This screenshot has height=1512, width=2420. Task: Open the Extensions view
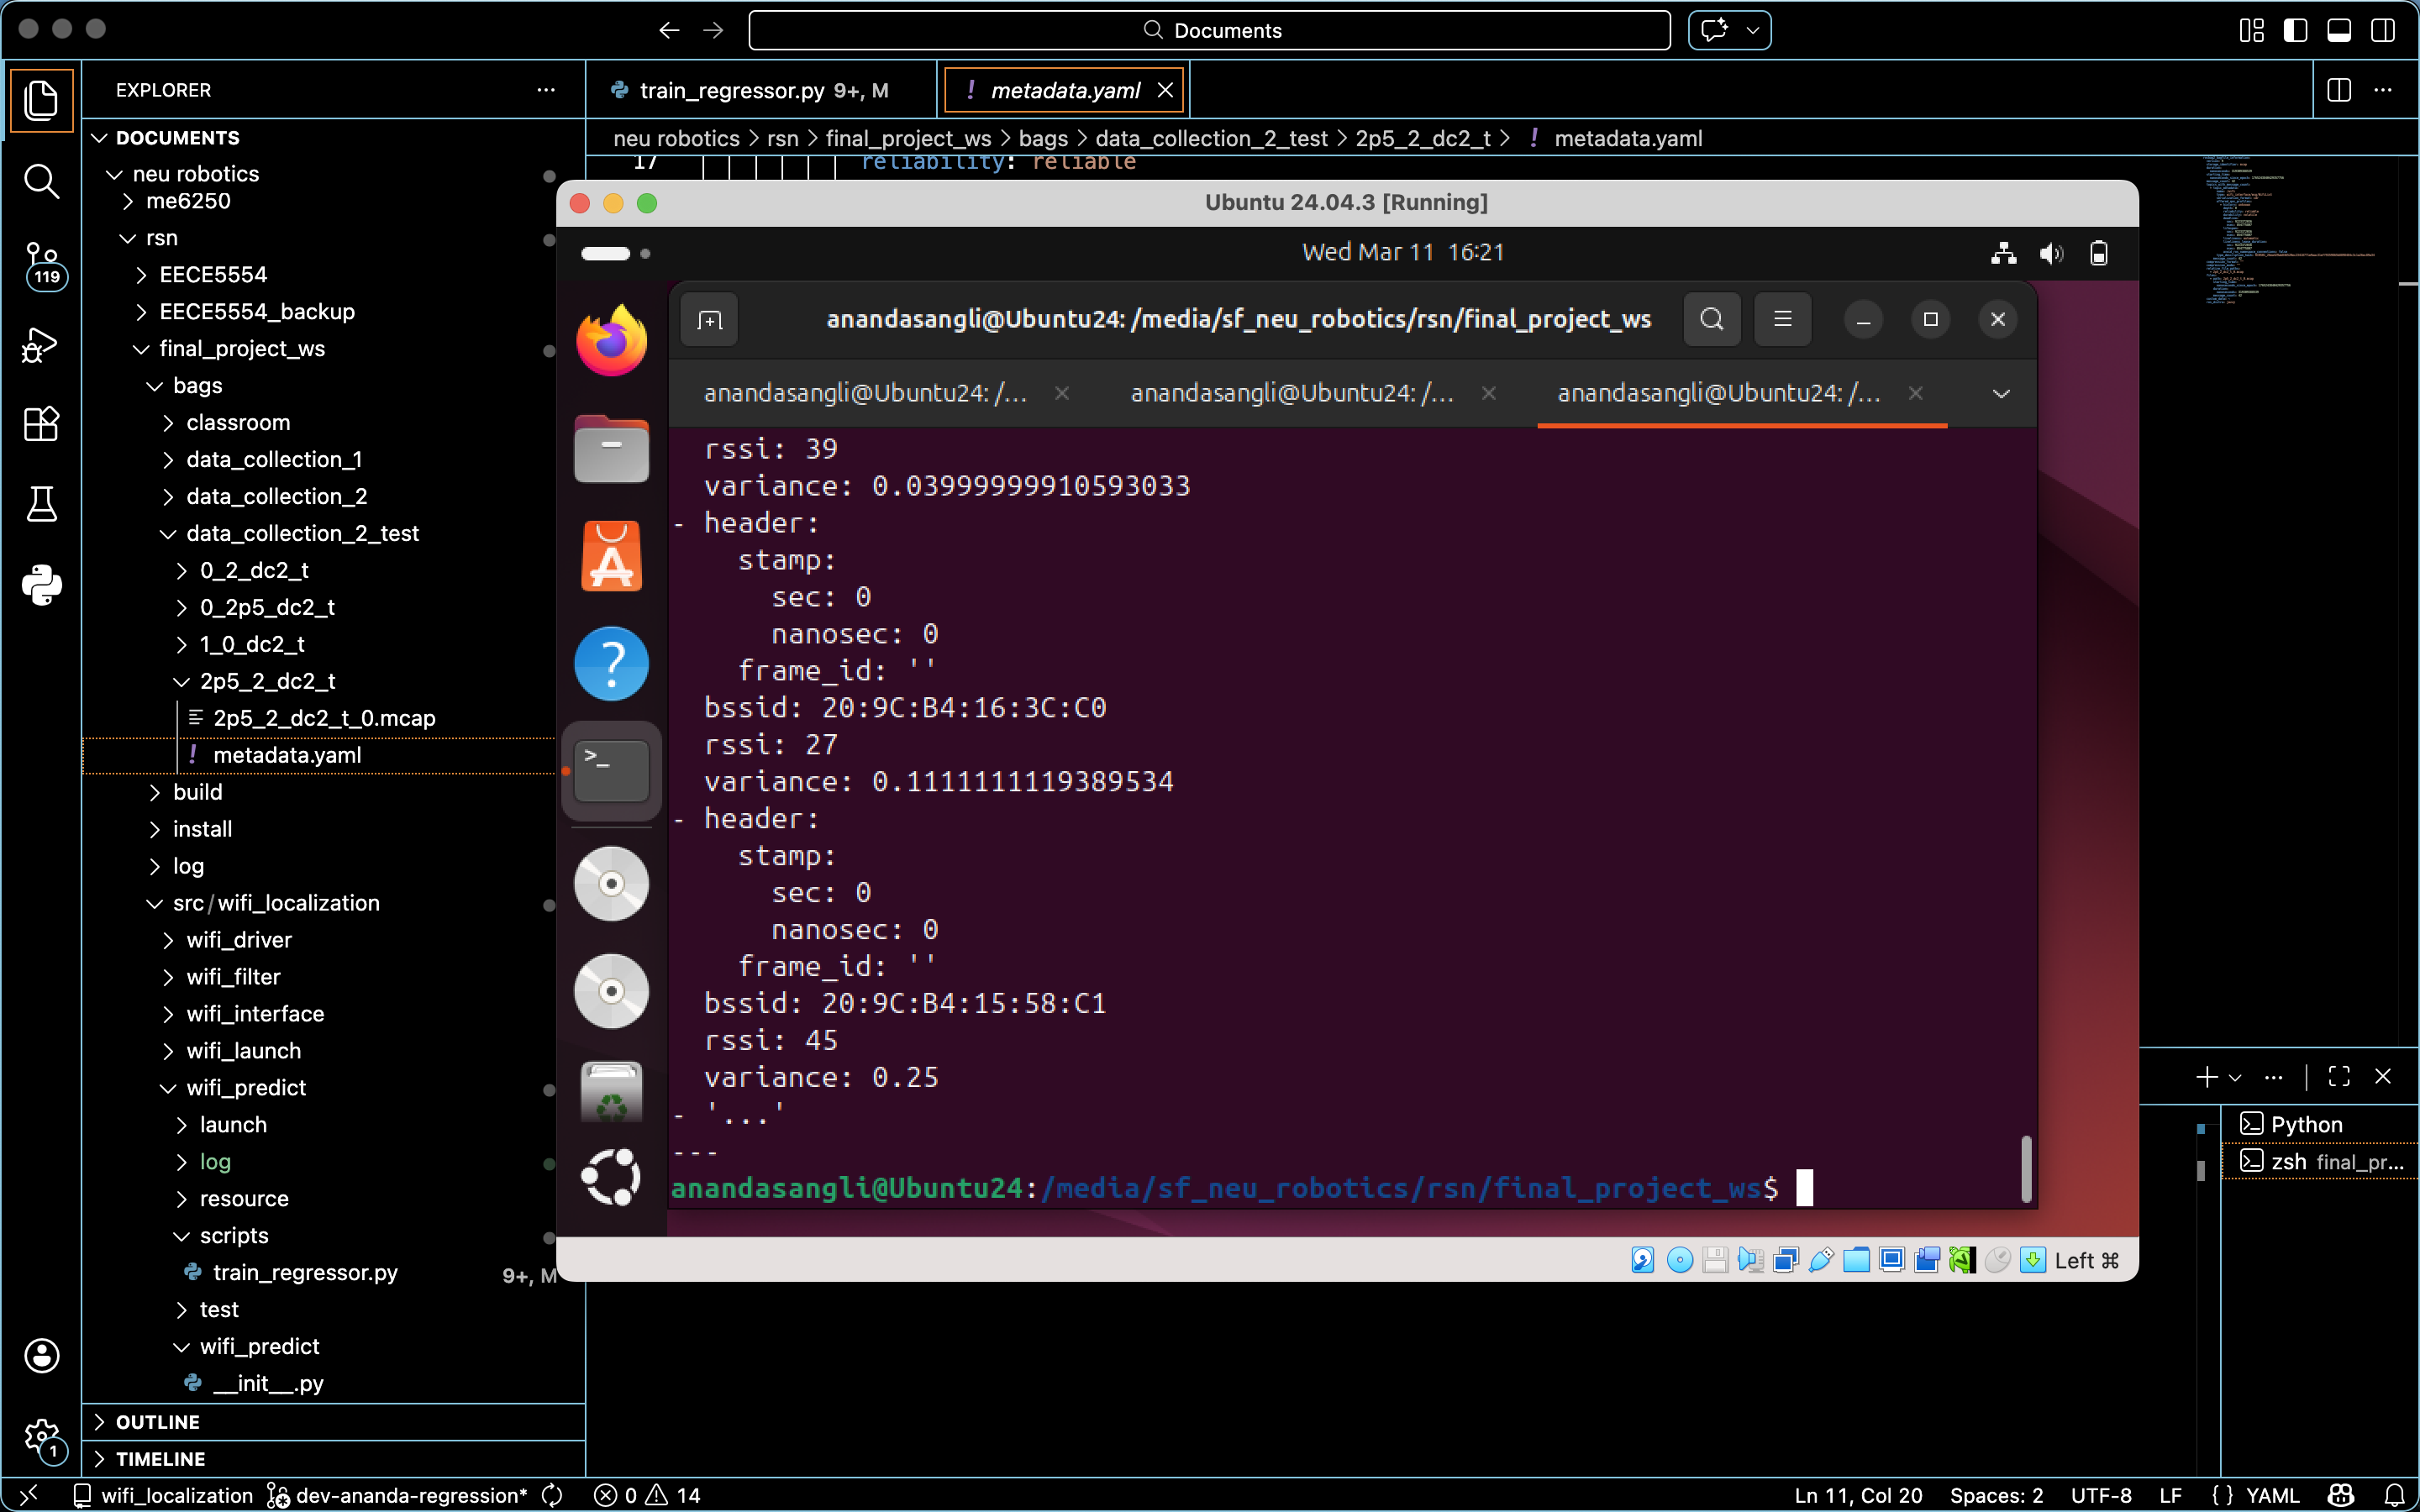pos(41,424)
